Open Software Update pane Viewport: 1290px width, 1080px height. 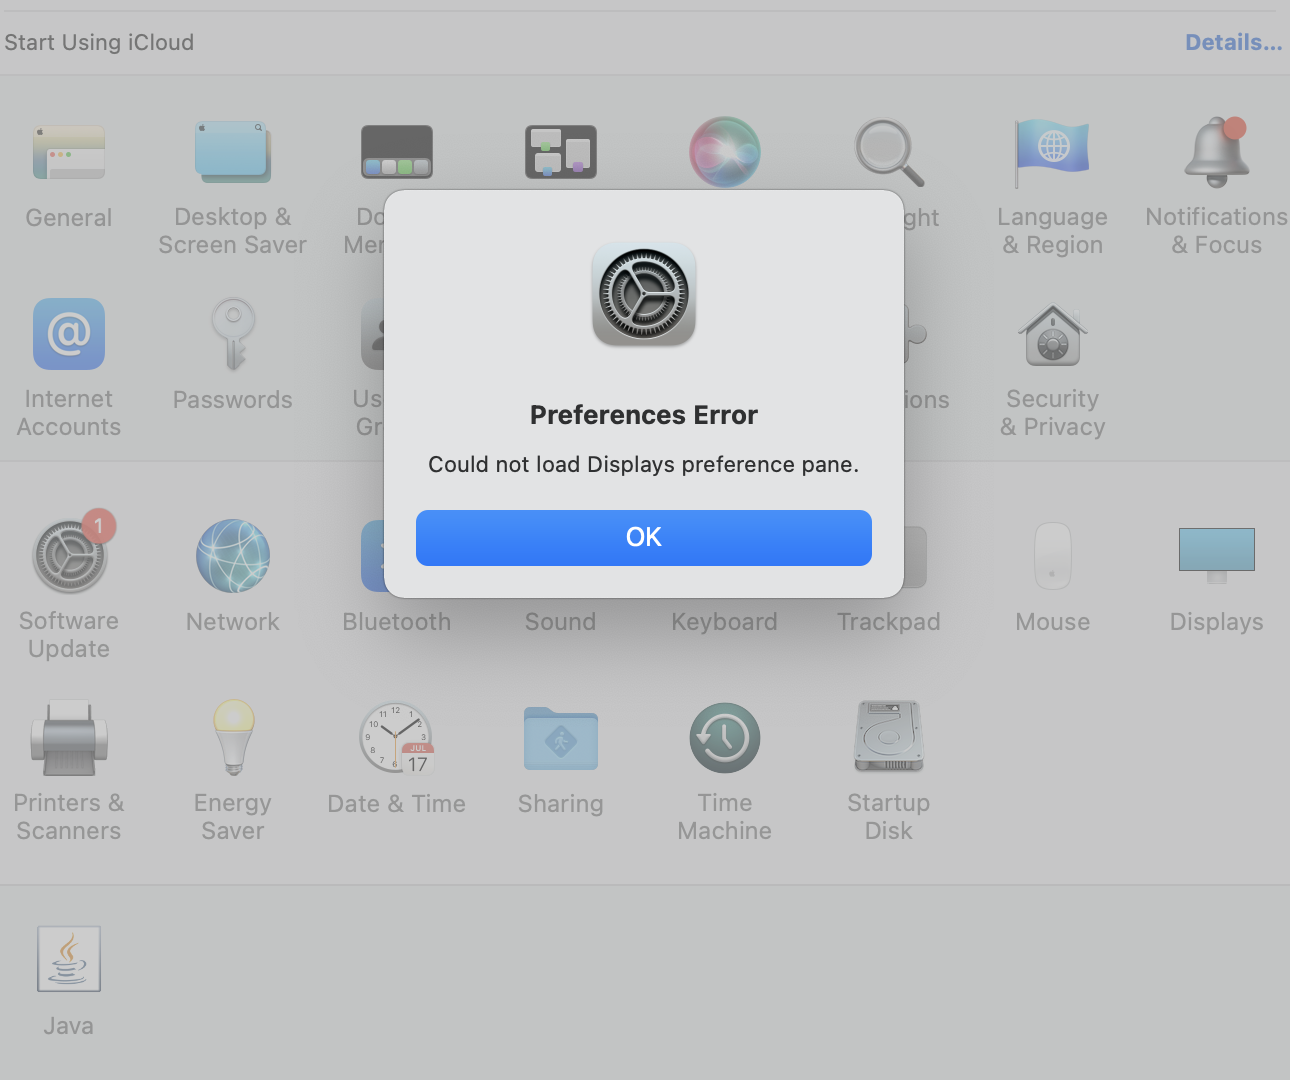tap(69, 556)
